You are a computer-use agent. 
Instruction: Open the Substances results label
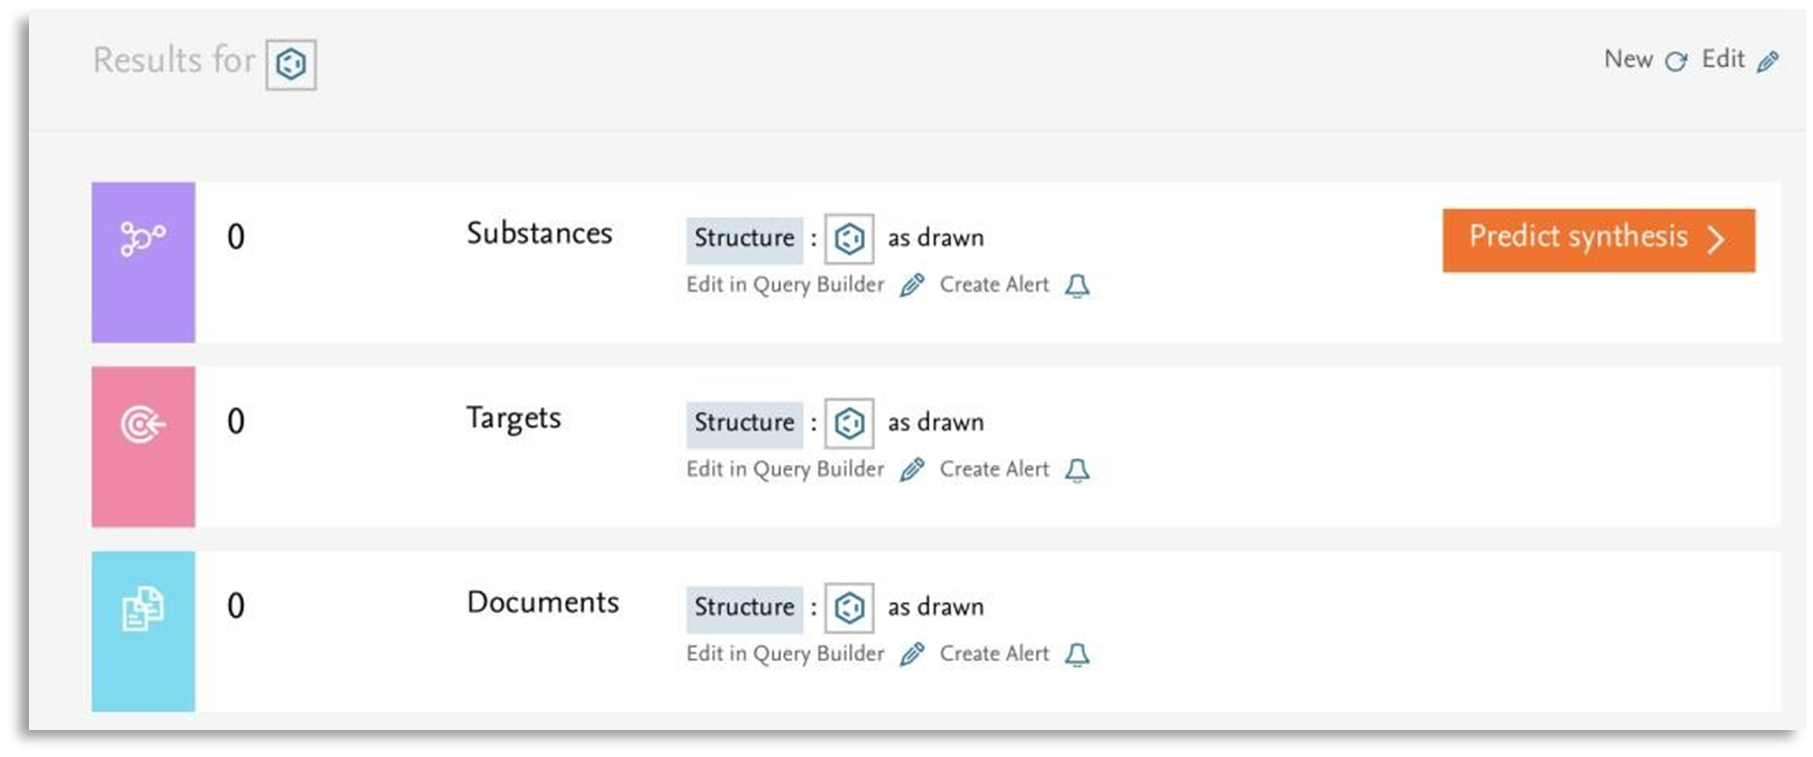pos(539,234)
